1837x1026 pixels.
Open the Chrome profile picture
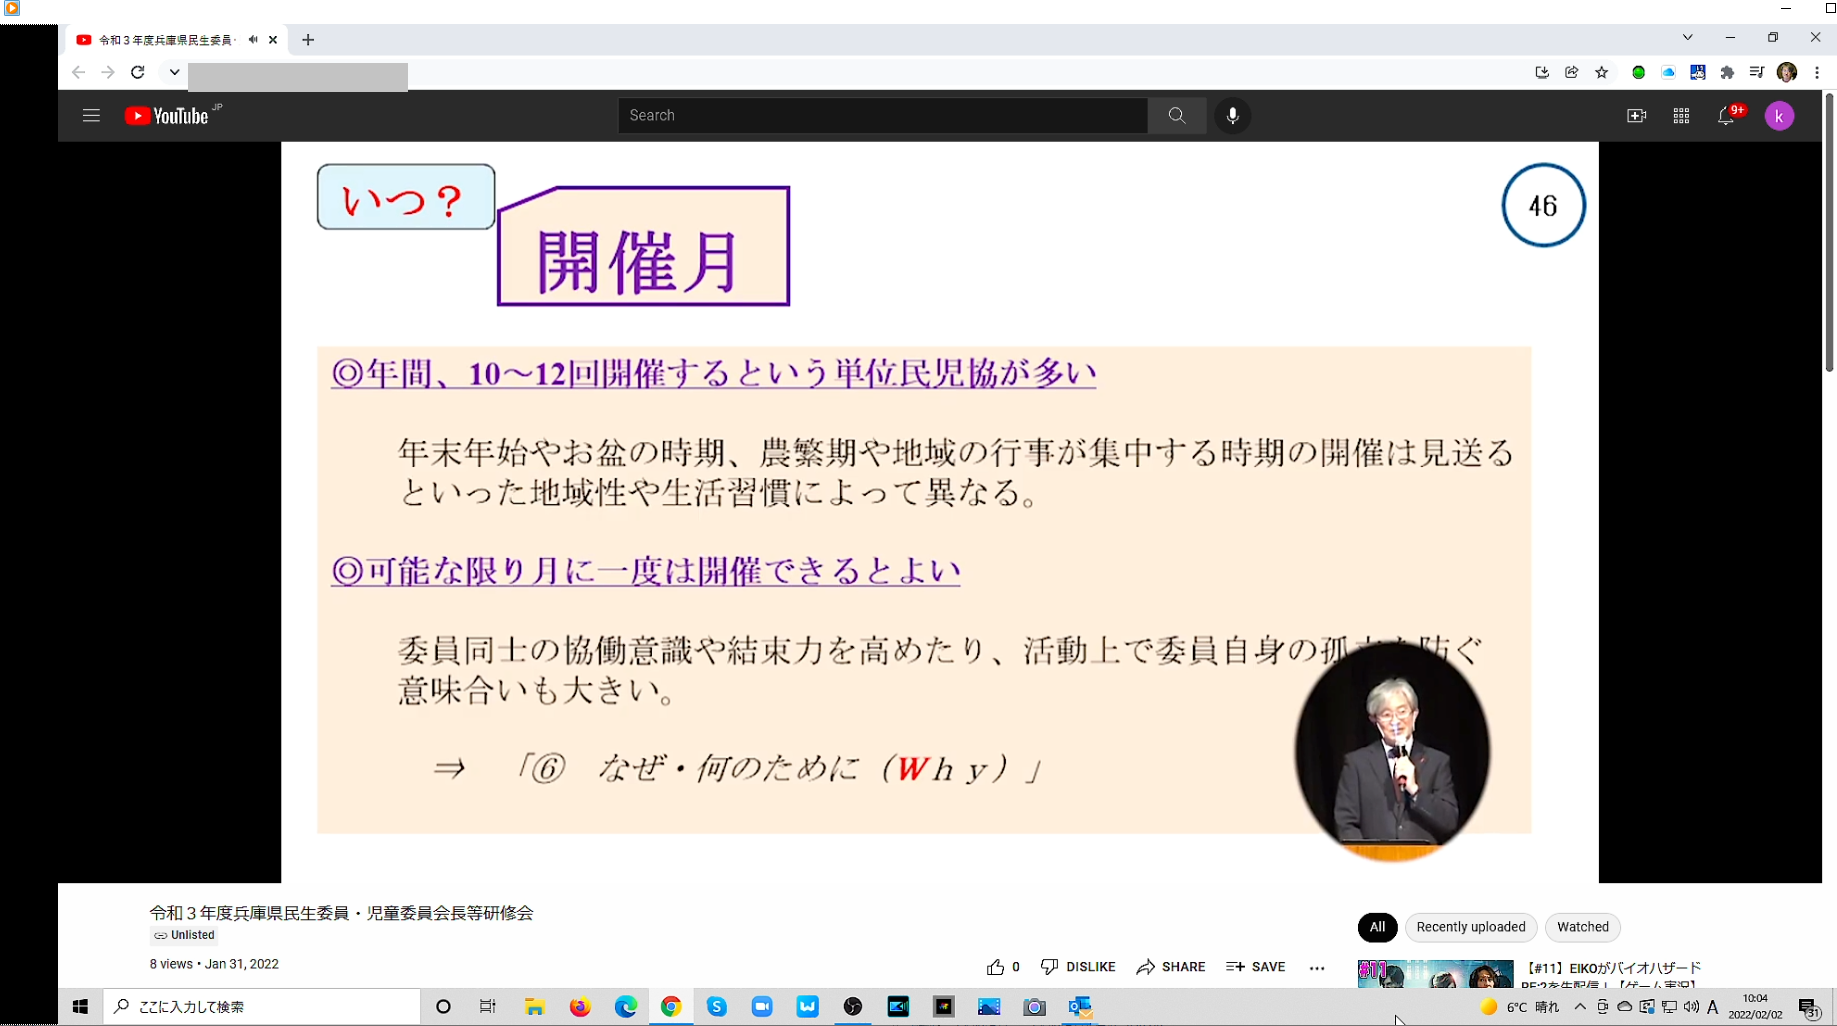click(x=1787, y=72)
